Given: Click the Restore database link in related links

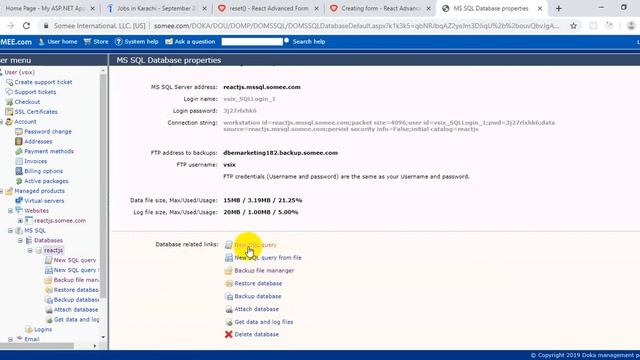Looking at the screenshot, I should [x=258, y=283].
